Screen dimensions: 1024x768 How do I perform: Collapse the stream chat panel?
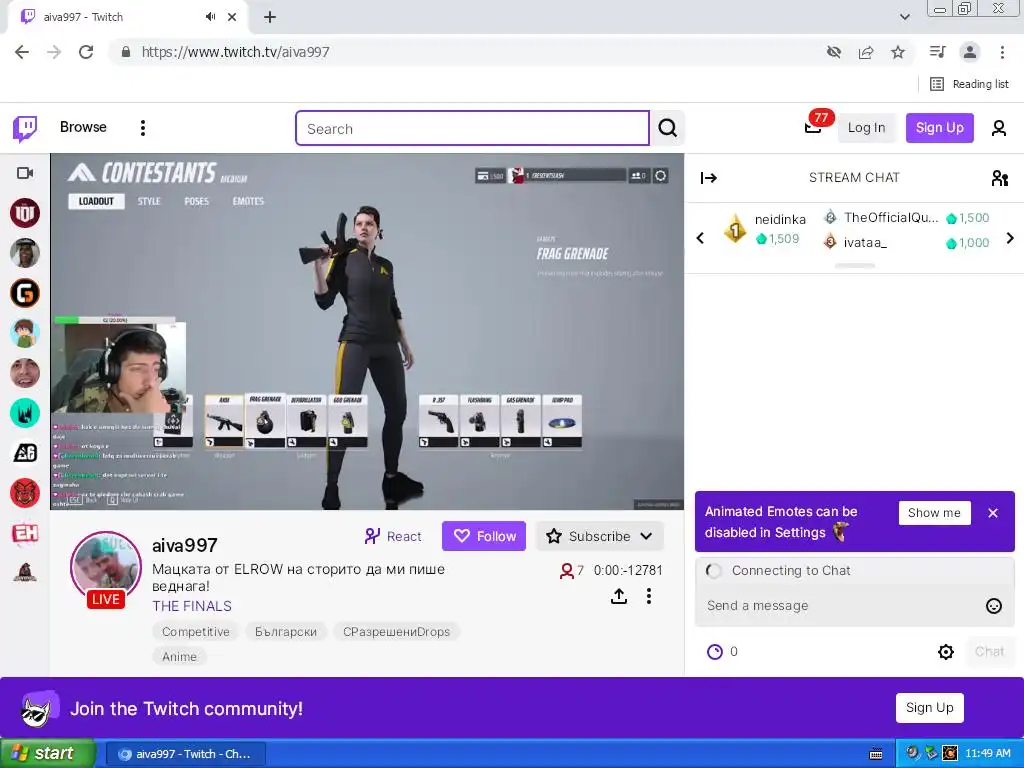coord(709,178)
